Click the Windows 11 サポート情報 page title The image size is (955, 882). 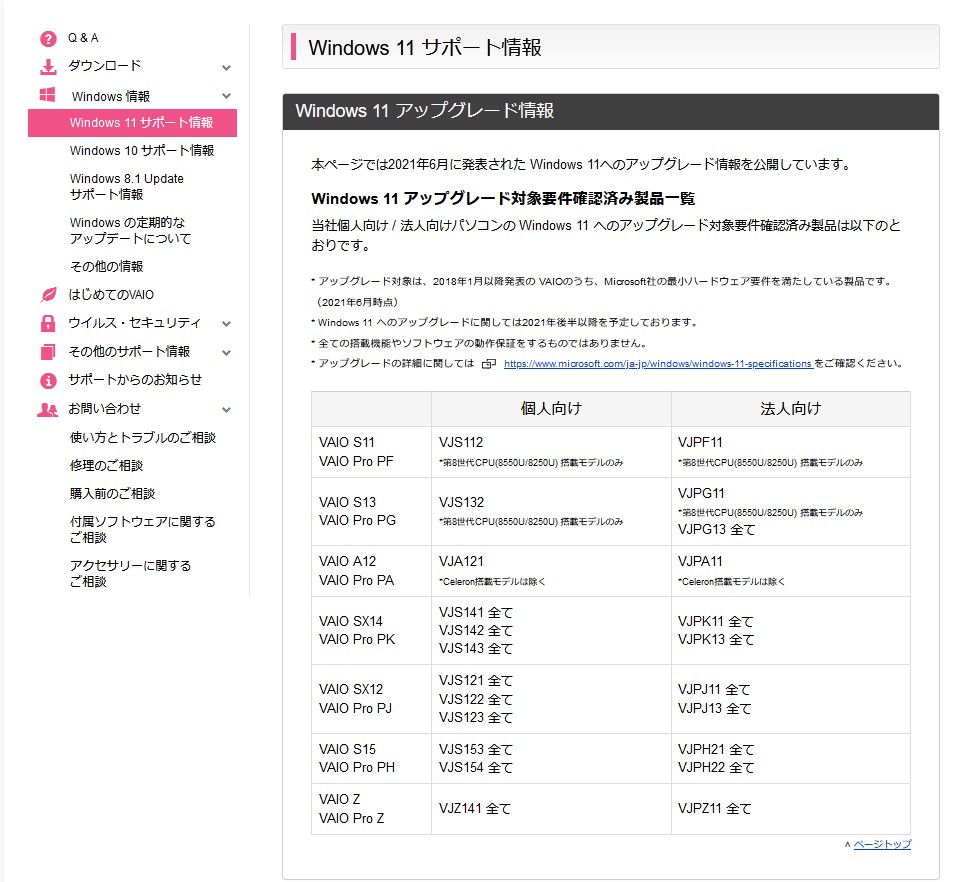(x=425, y=48)
